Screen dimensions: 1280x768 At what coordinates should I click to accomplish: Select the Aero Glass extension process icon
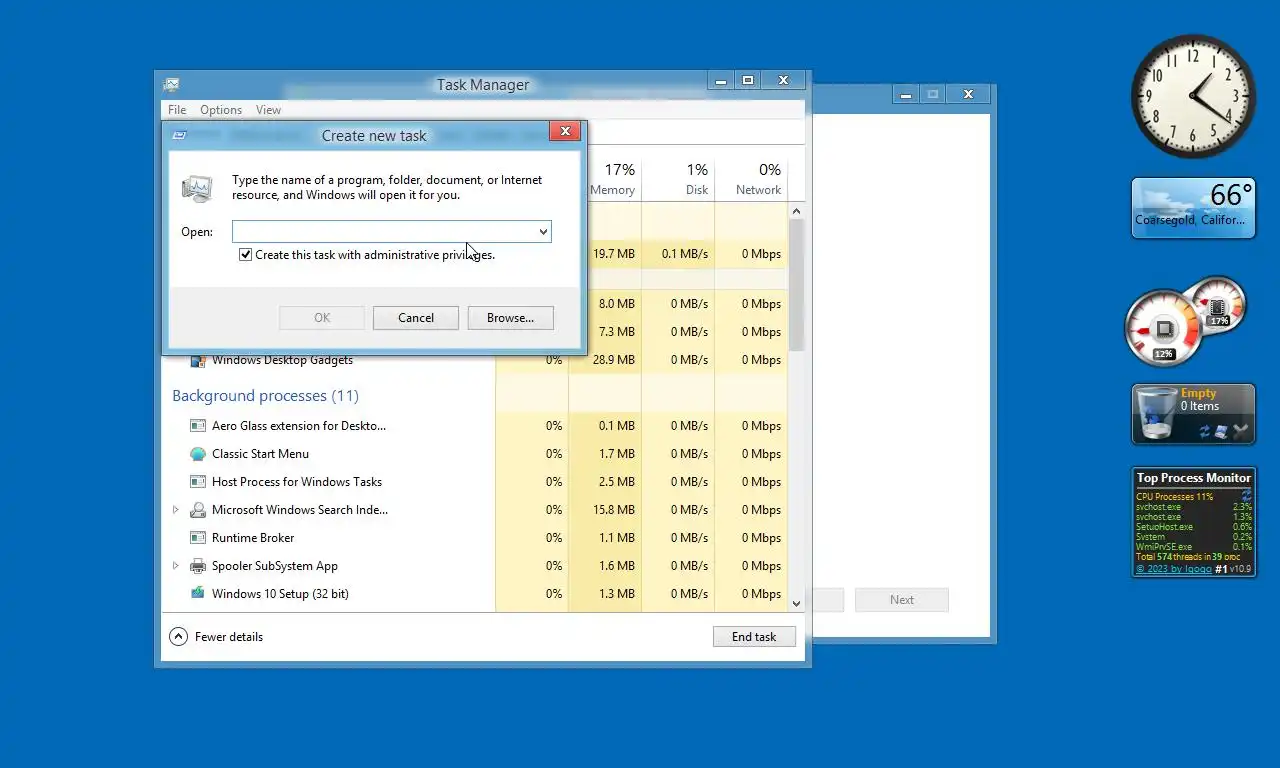point(198,426)
